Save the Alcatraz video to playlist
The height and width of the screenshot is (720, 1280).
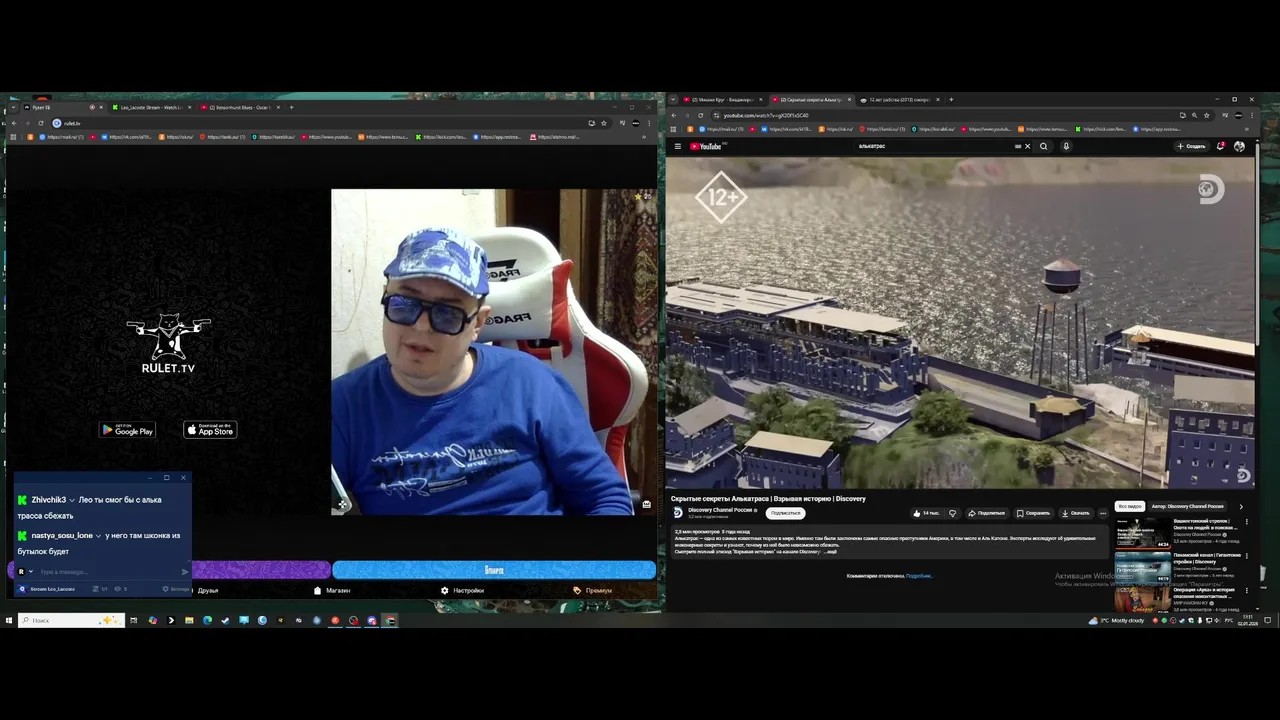click(1033, 513)
